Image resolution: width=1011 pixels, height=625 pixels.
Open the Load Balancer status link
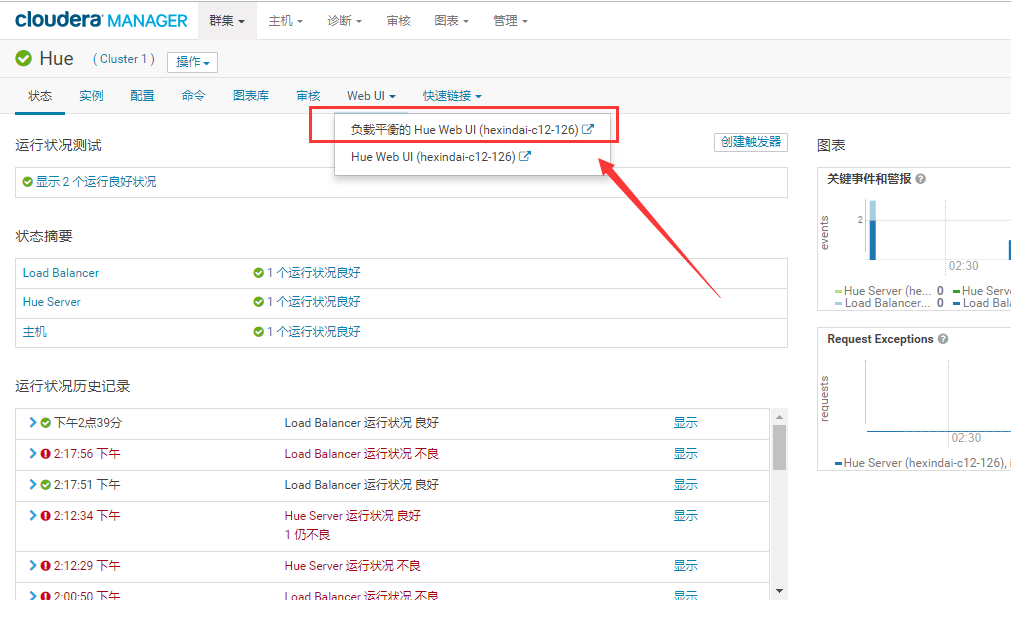click(x=60, y=272)
